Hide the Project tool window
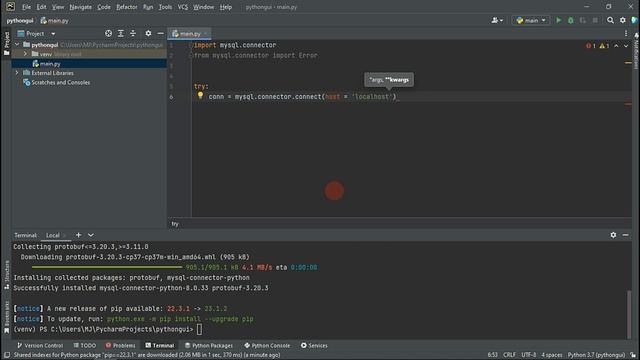The height and width of the screenshot is (360, 640). point(160,33)
